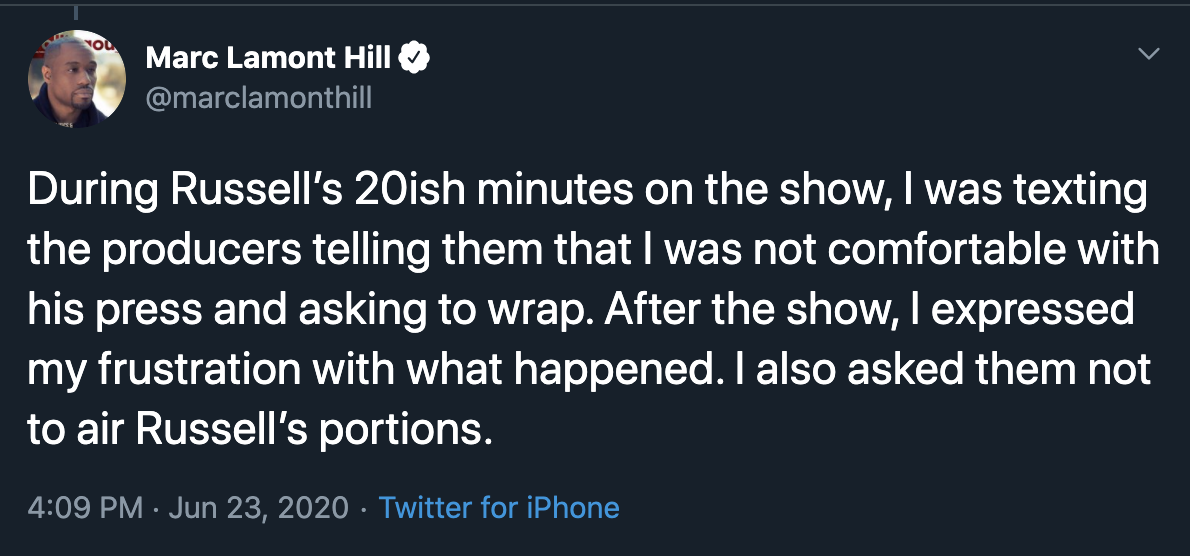Image resolution: width=1190 pixels, height=556 pixels.
Task: Click Marc Lamont Hill's profile avatar
Action: [76, 78]
